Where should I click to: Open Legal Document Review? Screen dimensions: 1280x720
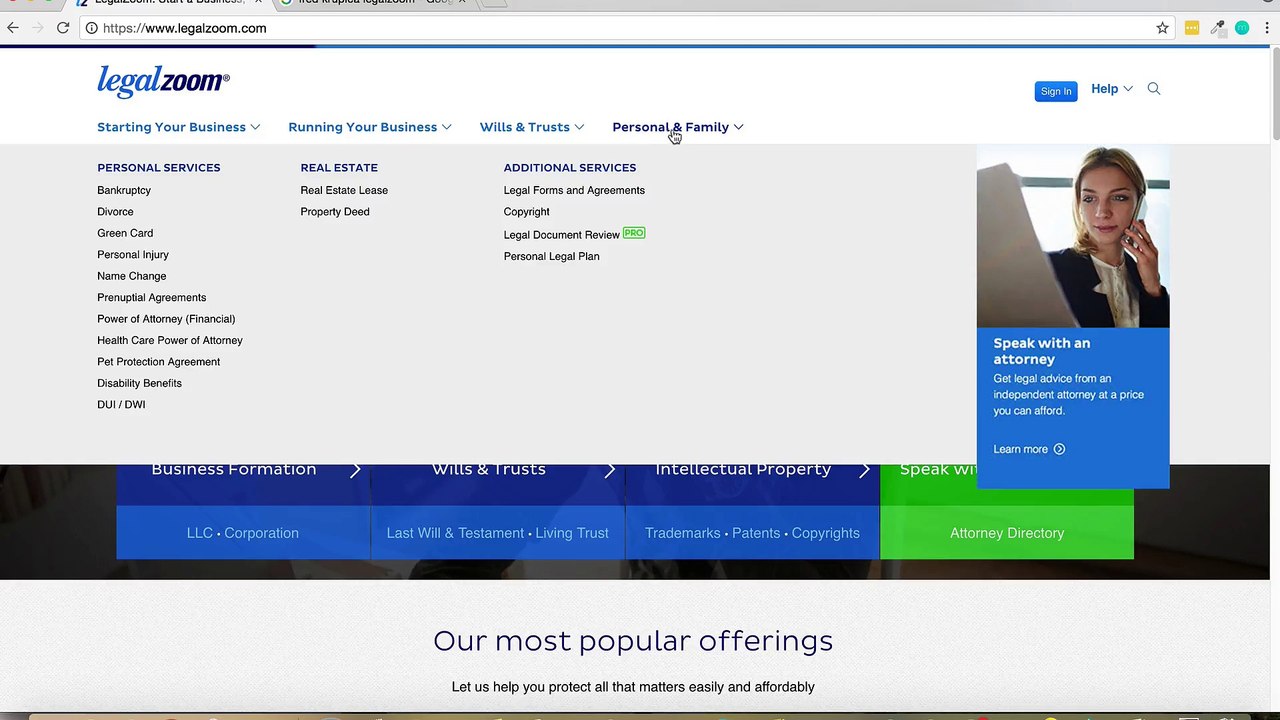562,235
